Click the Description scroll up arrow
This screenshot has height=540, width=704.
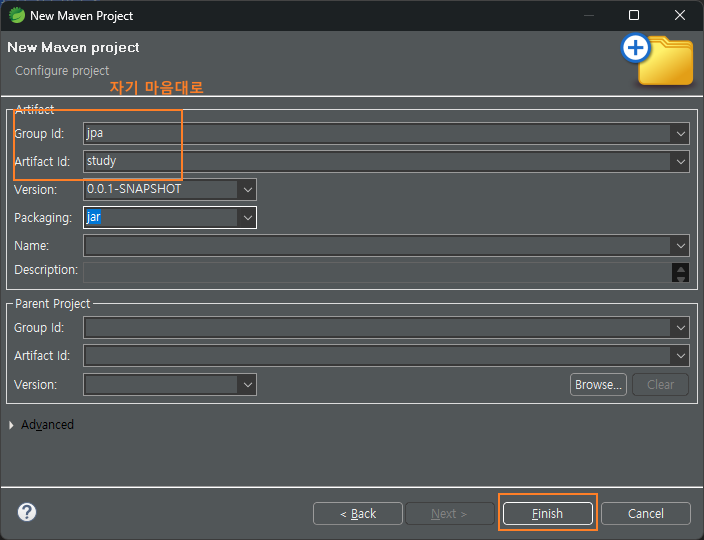[680, 269]
